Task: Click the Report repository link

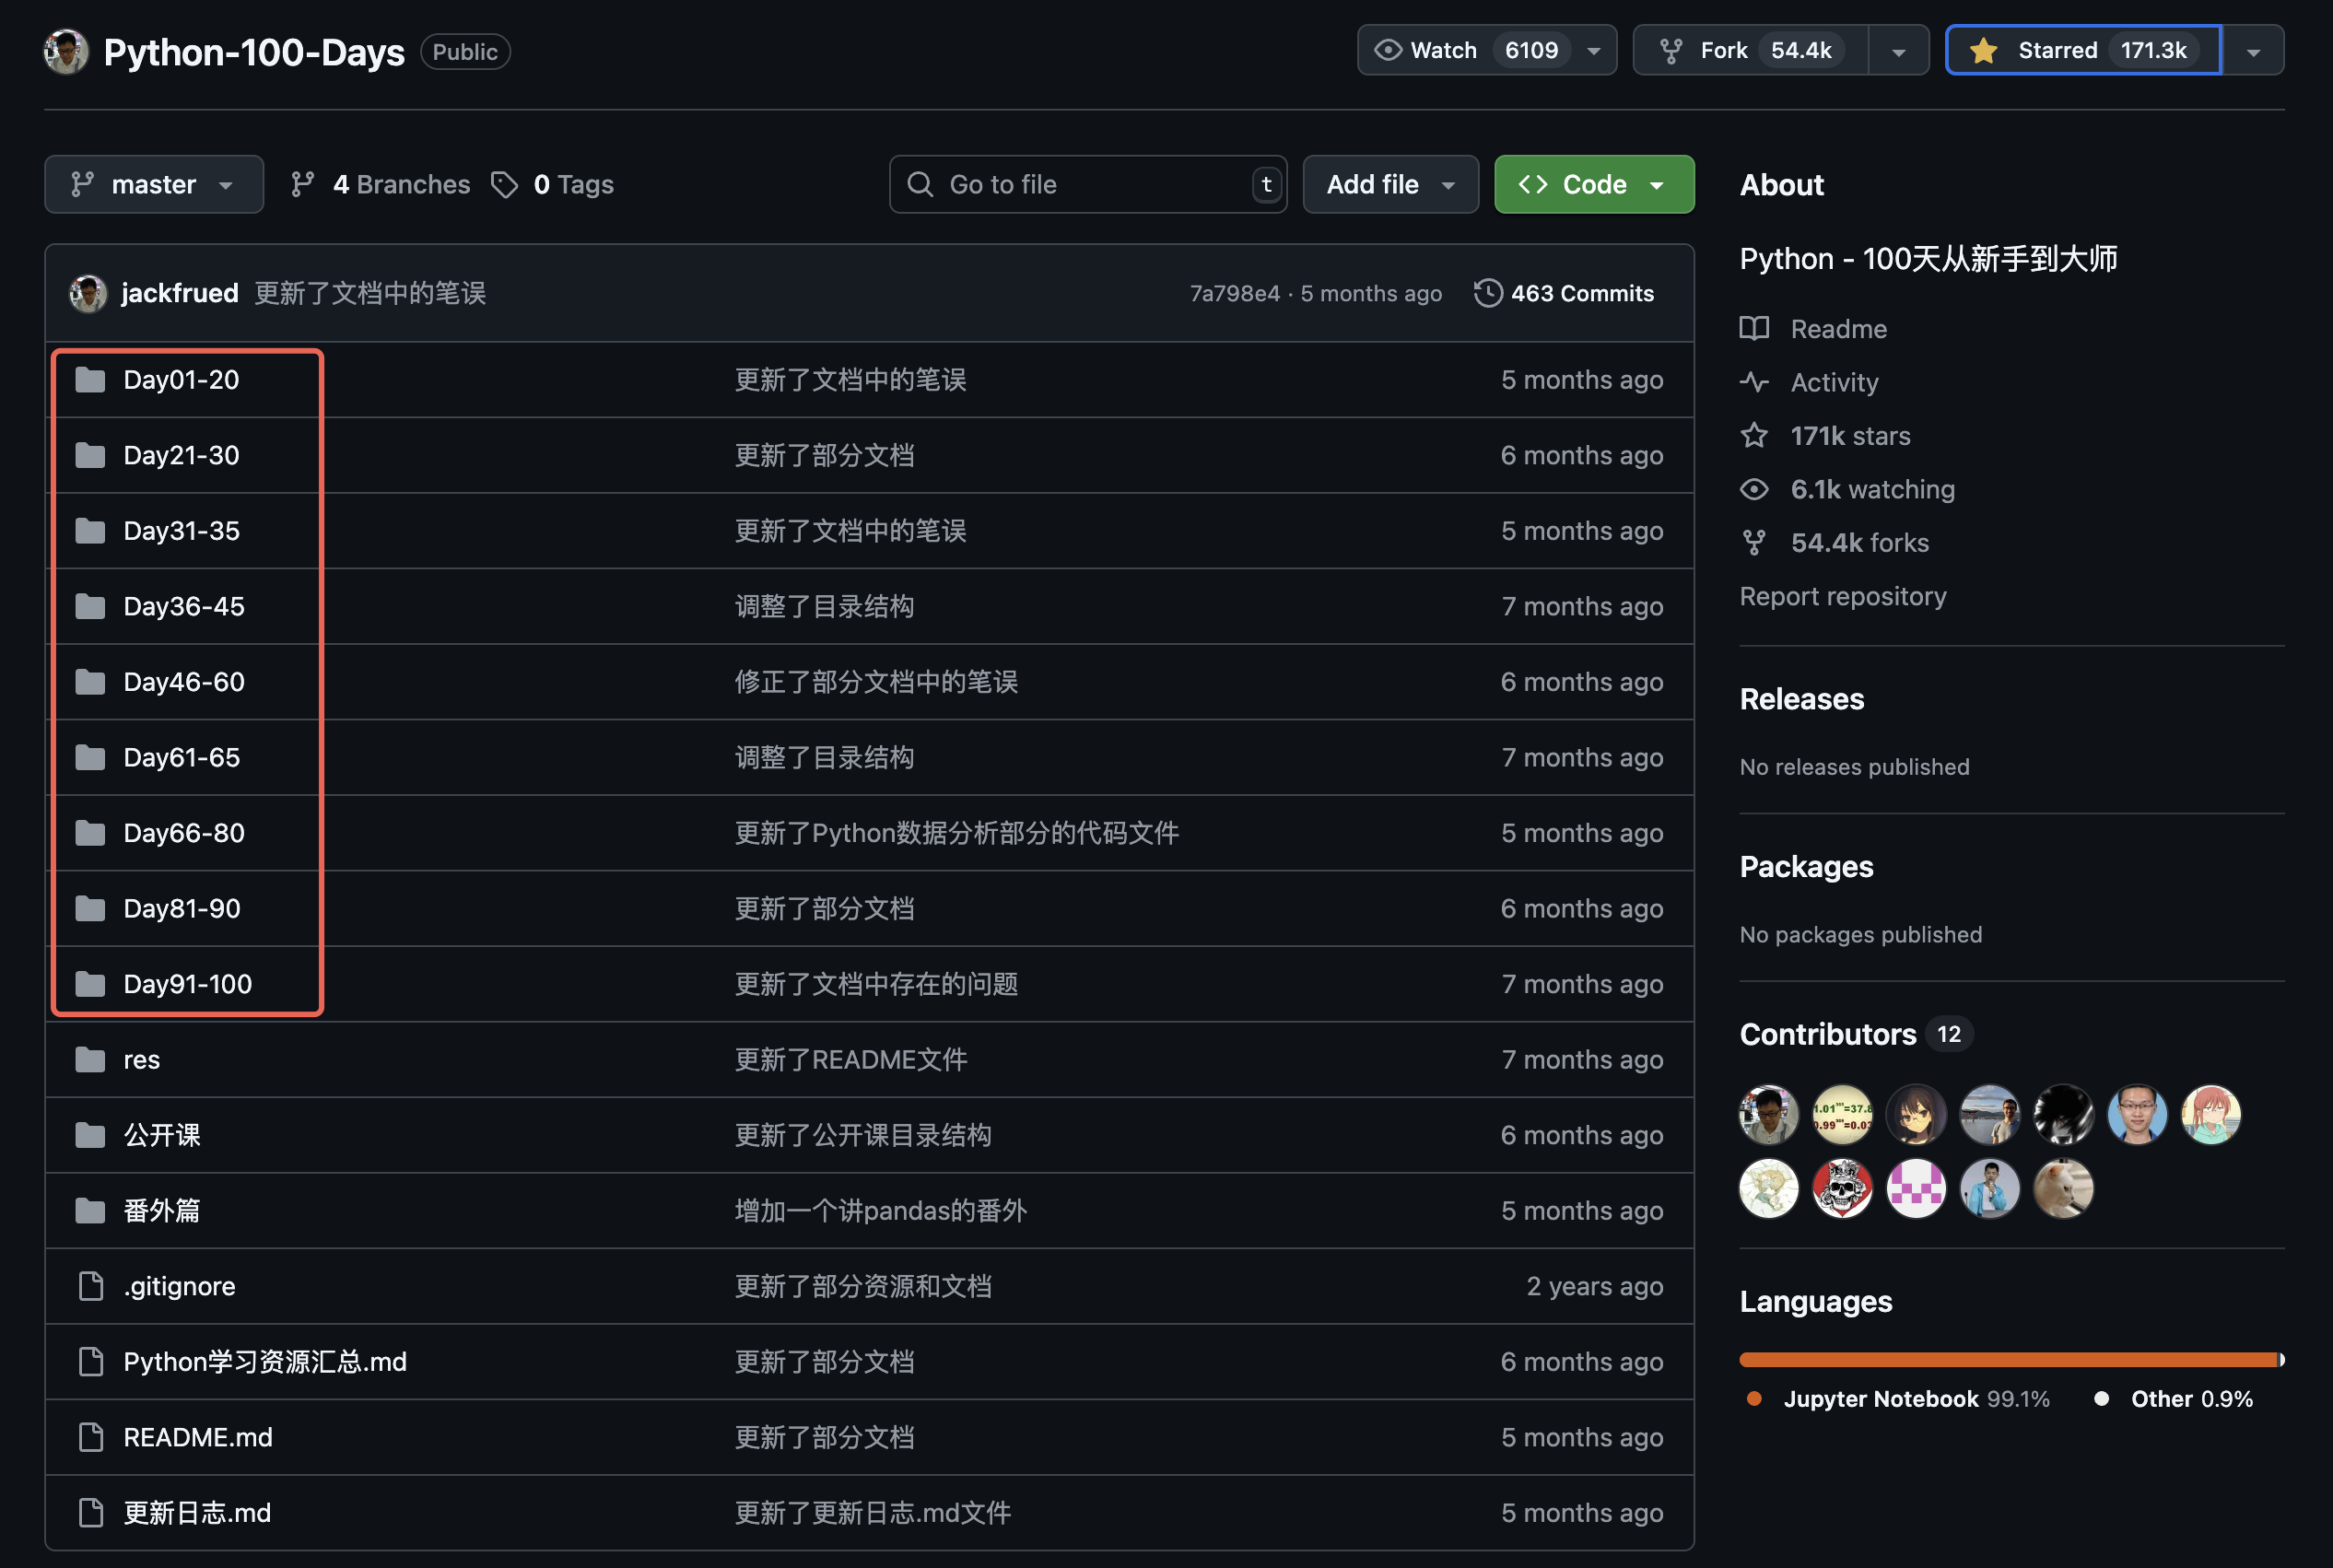Action: pos(1843,596)
